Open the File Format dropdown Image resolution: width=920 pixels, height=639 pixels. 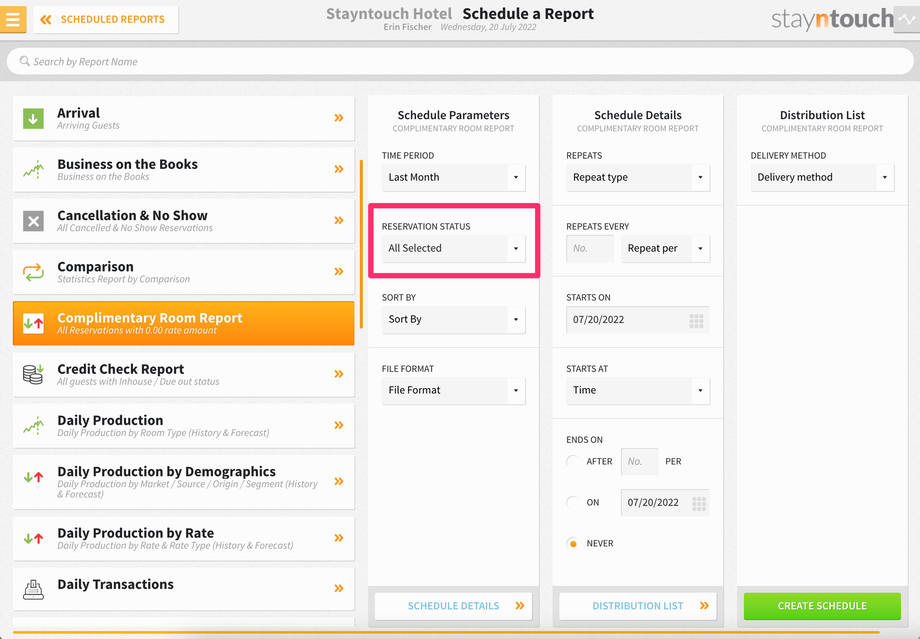click(454, 390)
